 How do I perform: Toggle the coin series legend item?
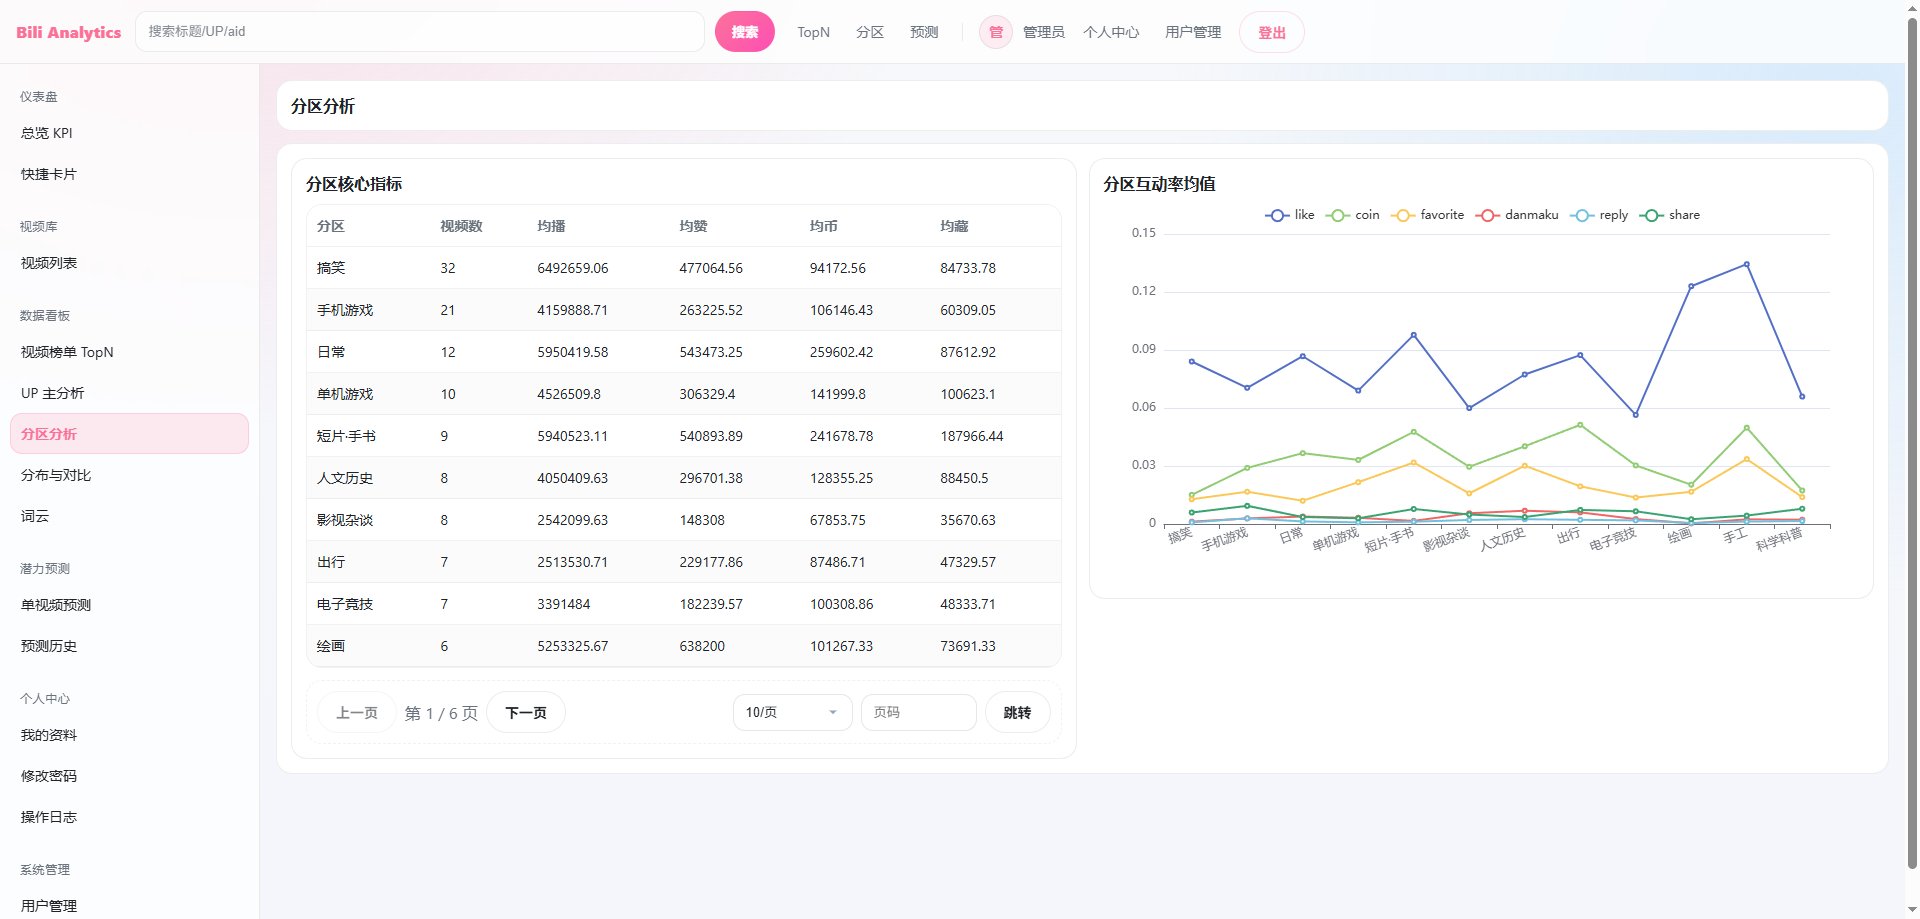1353,215
